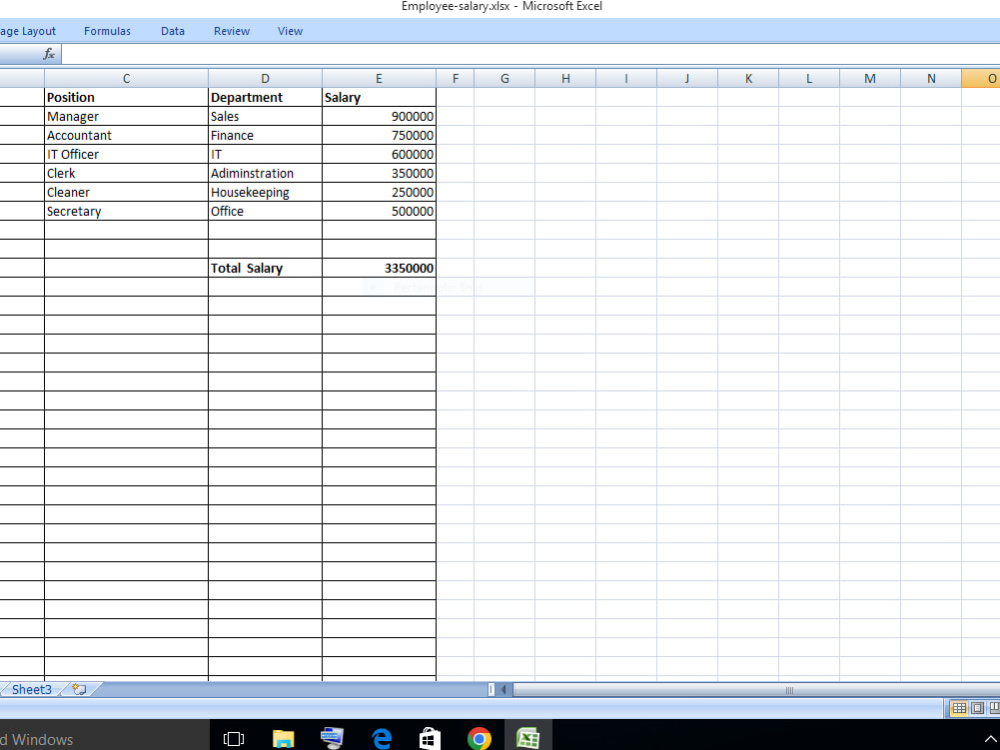
Task: Select the Position header cell
Action: tap(126, 98)
